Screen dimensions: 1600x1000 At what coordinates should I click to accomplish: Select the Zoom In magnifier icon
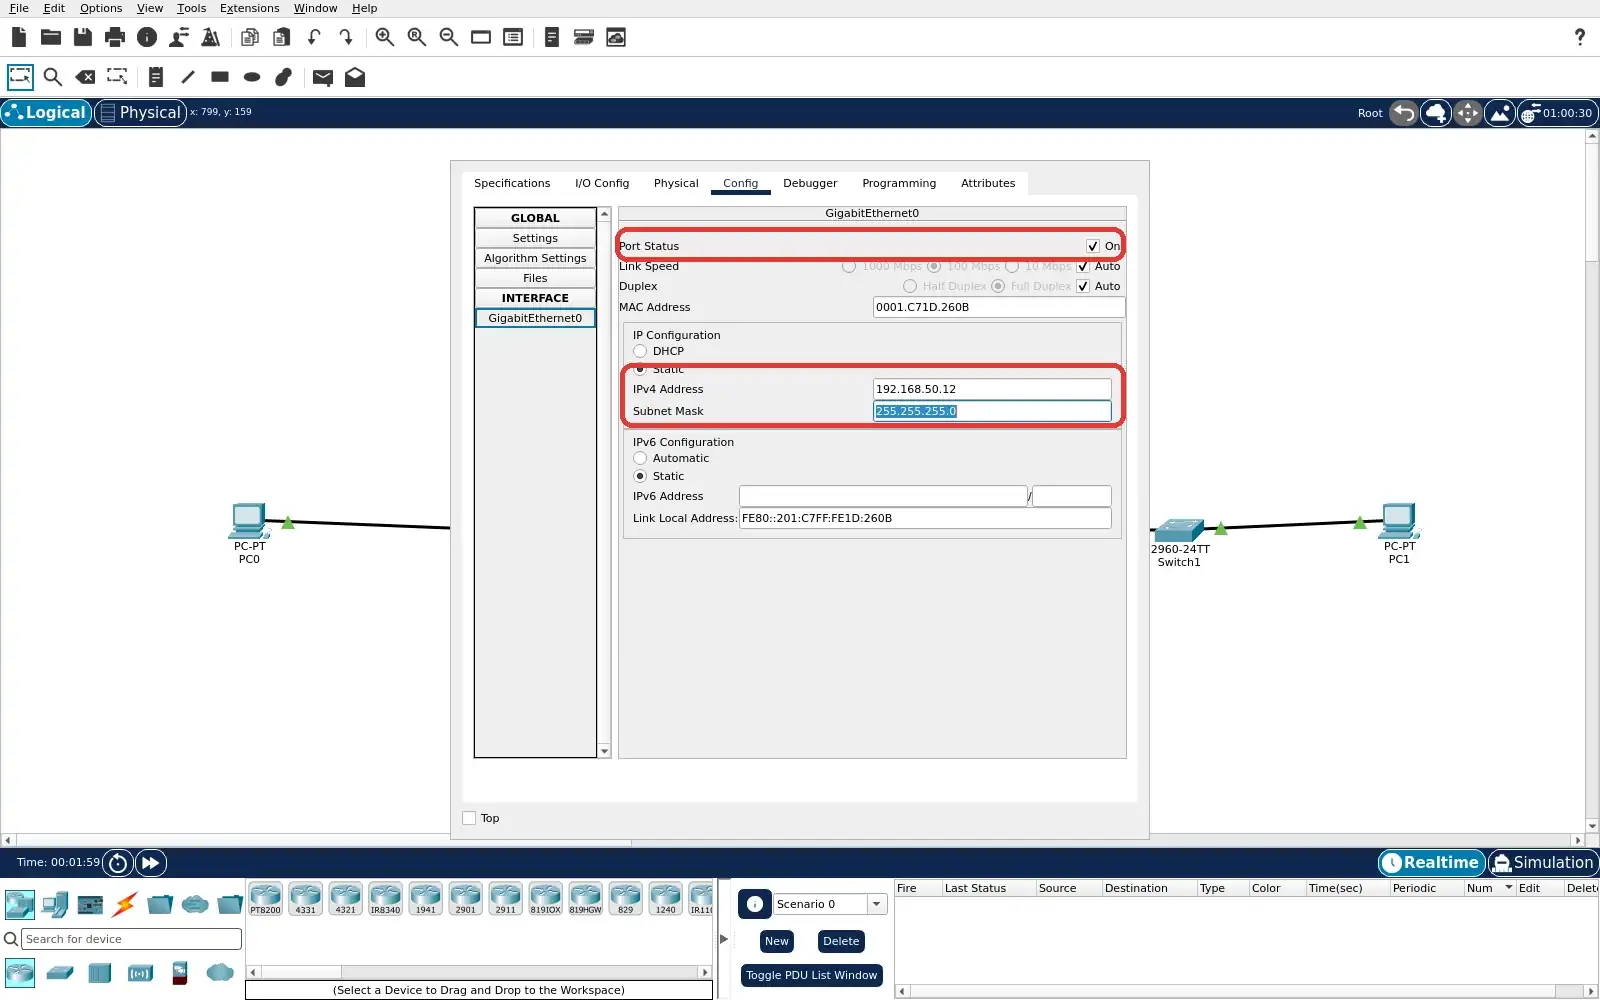[x=385, y=38]
